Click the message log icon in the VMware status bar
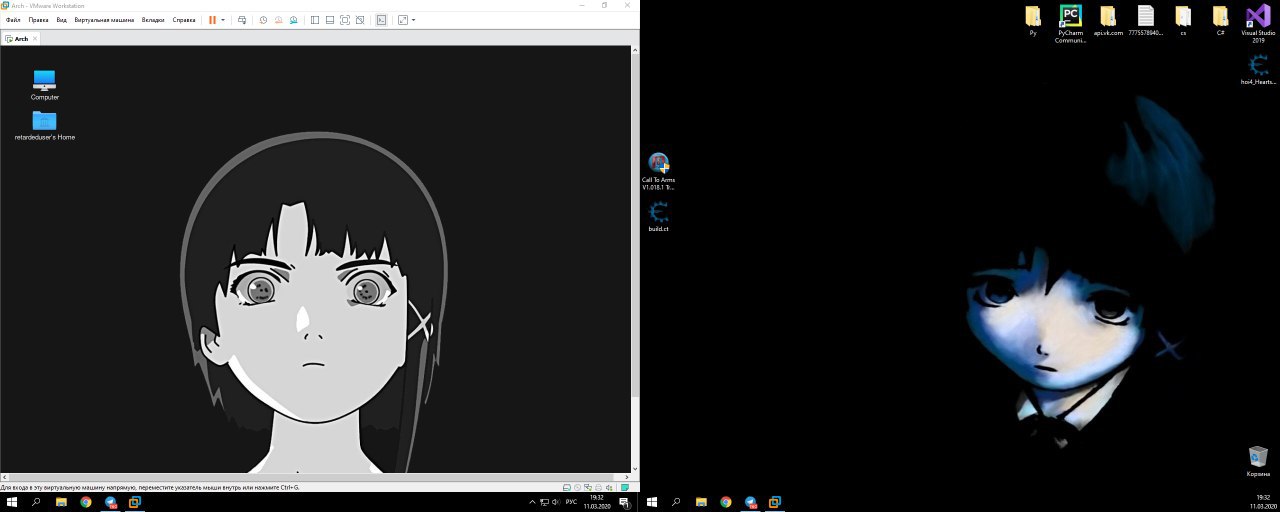This screenshot has width=1280, height=512. click(x=626, y=487)
